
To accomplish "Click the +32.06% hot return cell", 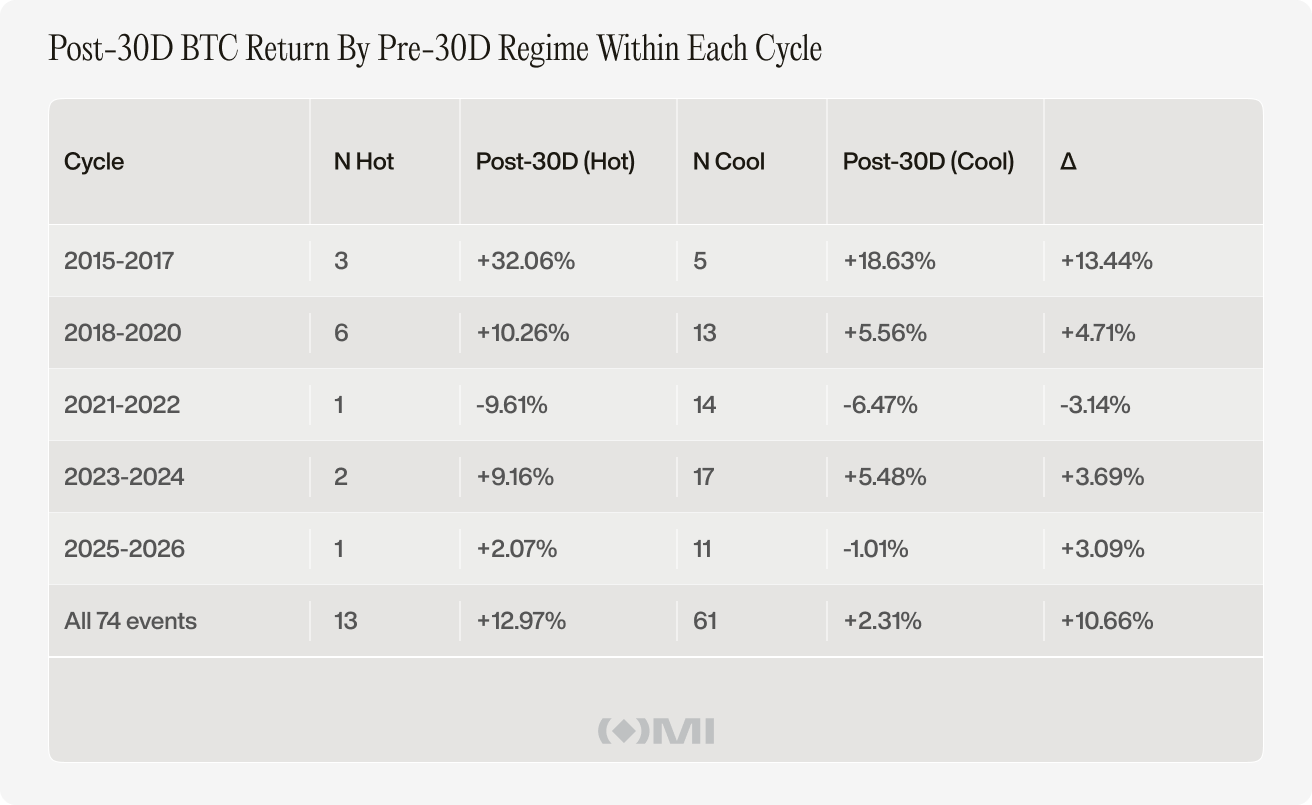I will point(525,261).
